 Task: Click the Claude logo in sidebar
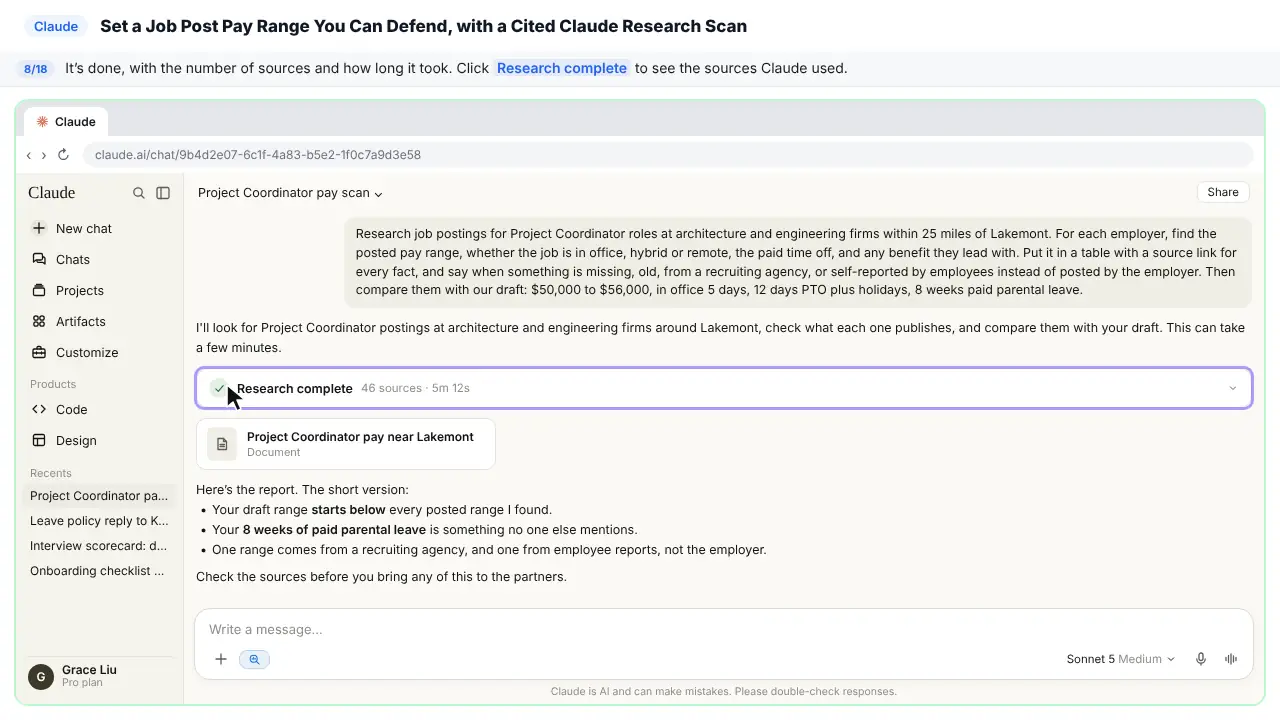click(52, 193)
